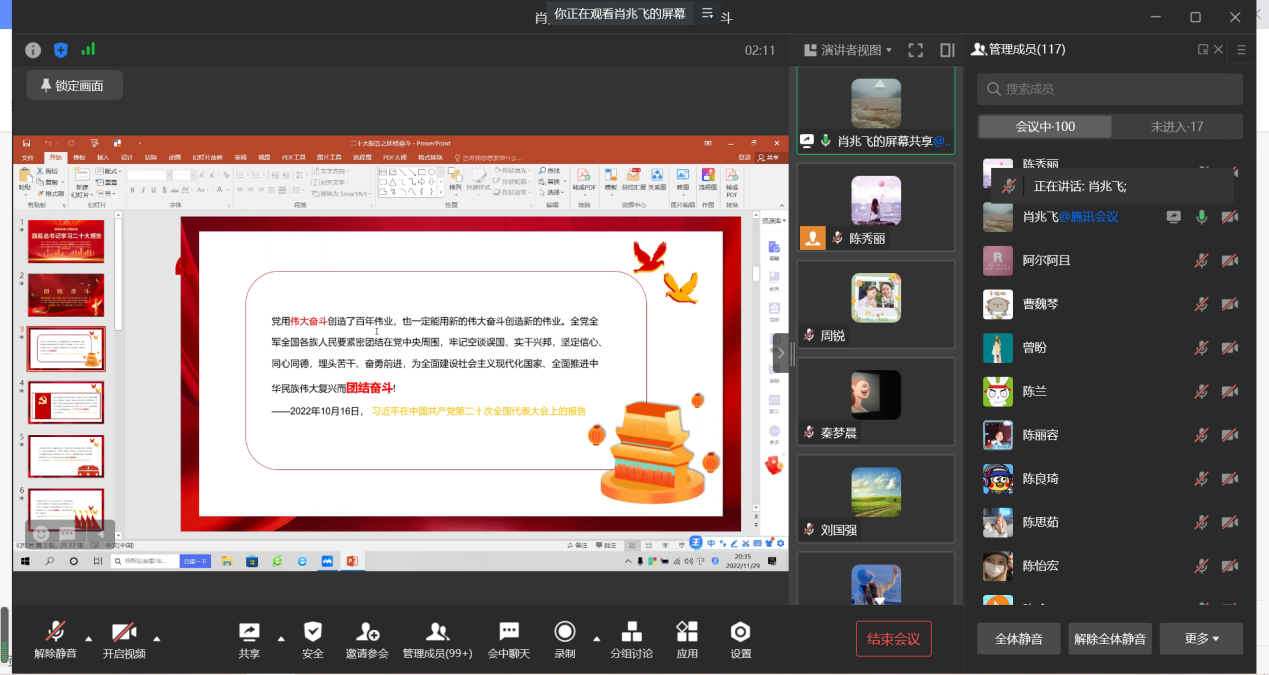The image size is (1269, 675).
Task: Start recording the meeting
Action: pos(565,638)
